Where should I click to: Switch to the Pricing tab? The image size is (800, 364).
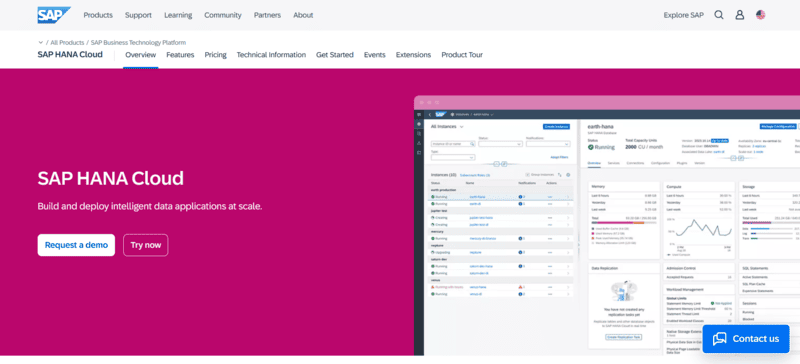(215, 55)
